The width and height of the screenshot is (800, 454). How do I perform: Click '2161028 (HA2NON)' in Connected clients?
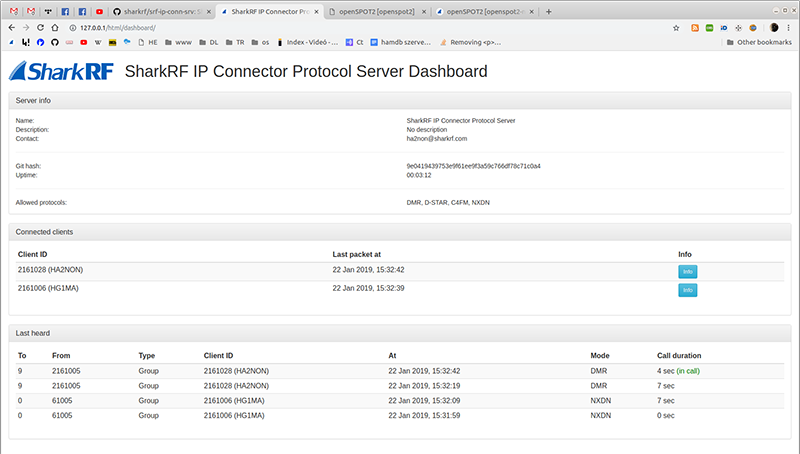point(50,269)
